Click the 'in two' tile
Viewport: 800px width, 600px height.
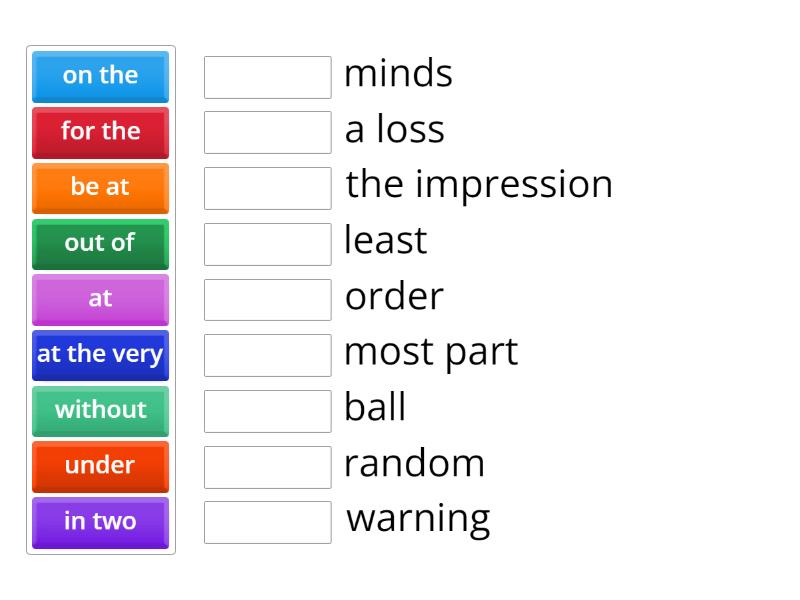[x=100, y=523]
